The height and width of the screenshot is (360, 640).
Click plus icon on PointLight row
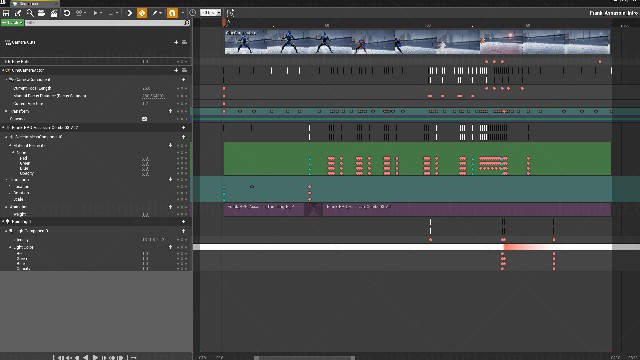point(183,222)
